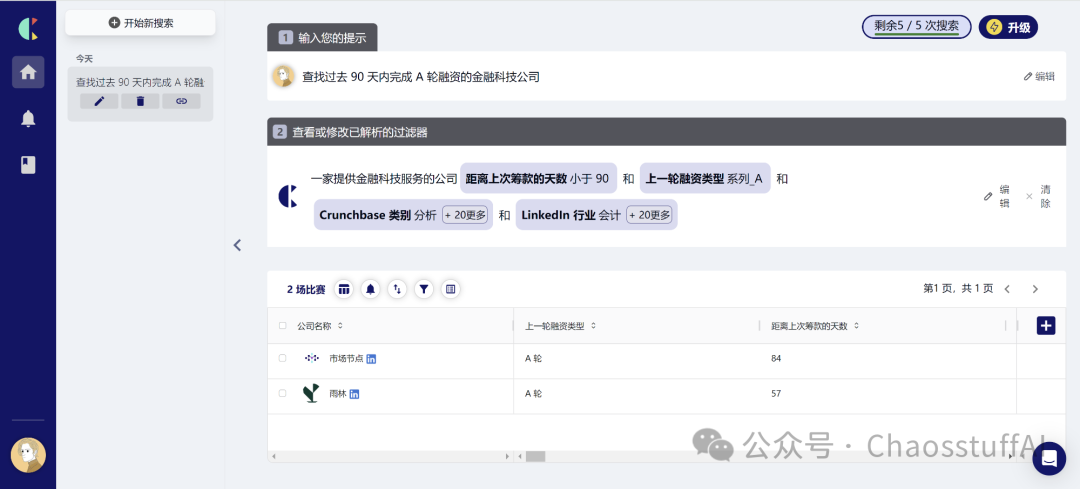
Task: Start a new search
Action: pos(141,23)
